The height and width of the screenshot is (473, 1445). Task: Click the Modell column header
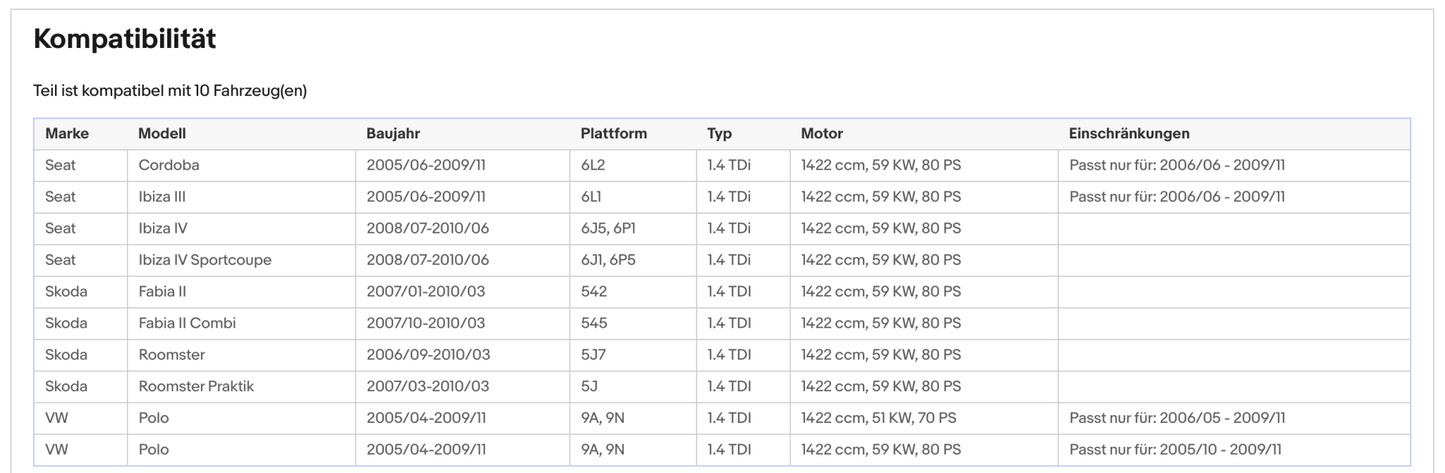[x=162, y=134]
